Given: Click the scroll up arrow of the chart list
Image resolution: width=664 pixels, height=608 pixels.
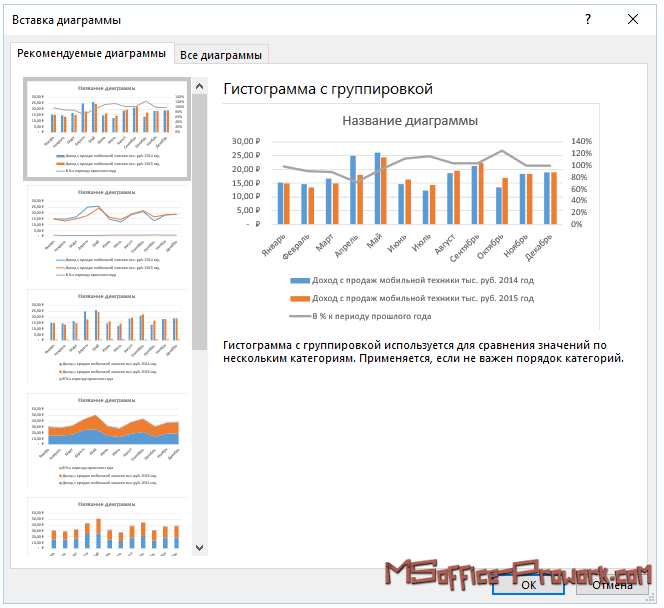Looking at the screenshot, I should tap(199, 86).
